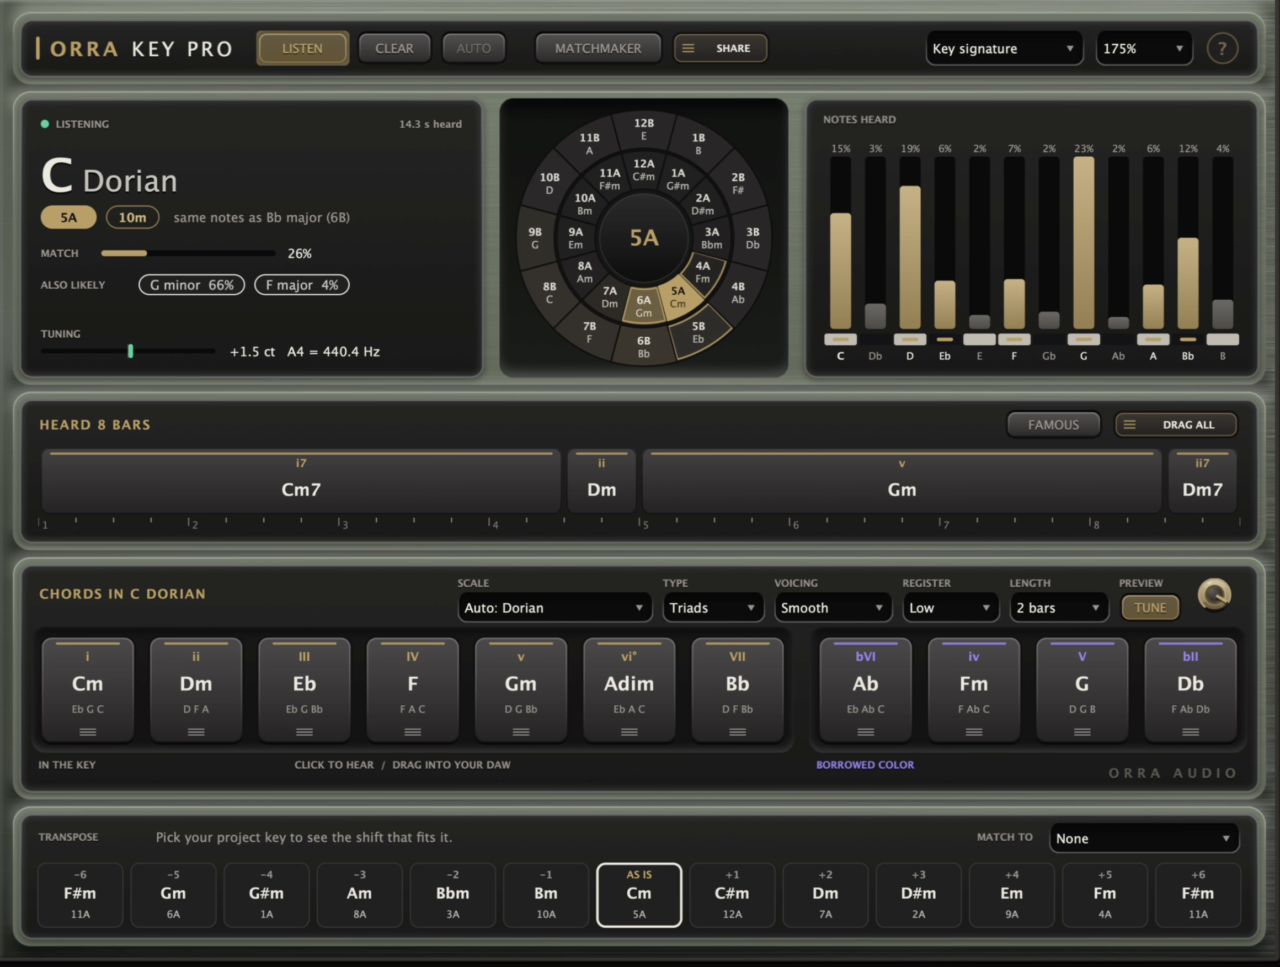Open the Drag All menu button
Viewport: 1280px width, 967px height.
(x=1176, y=425)
